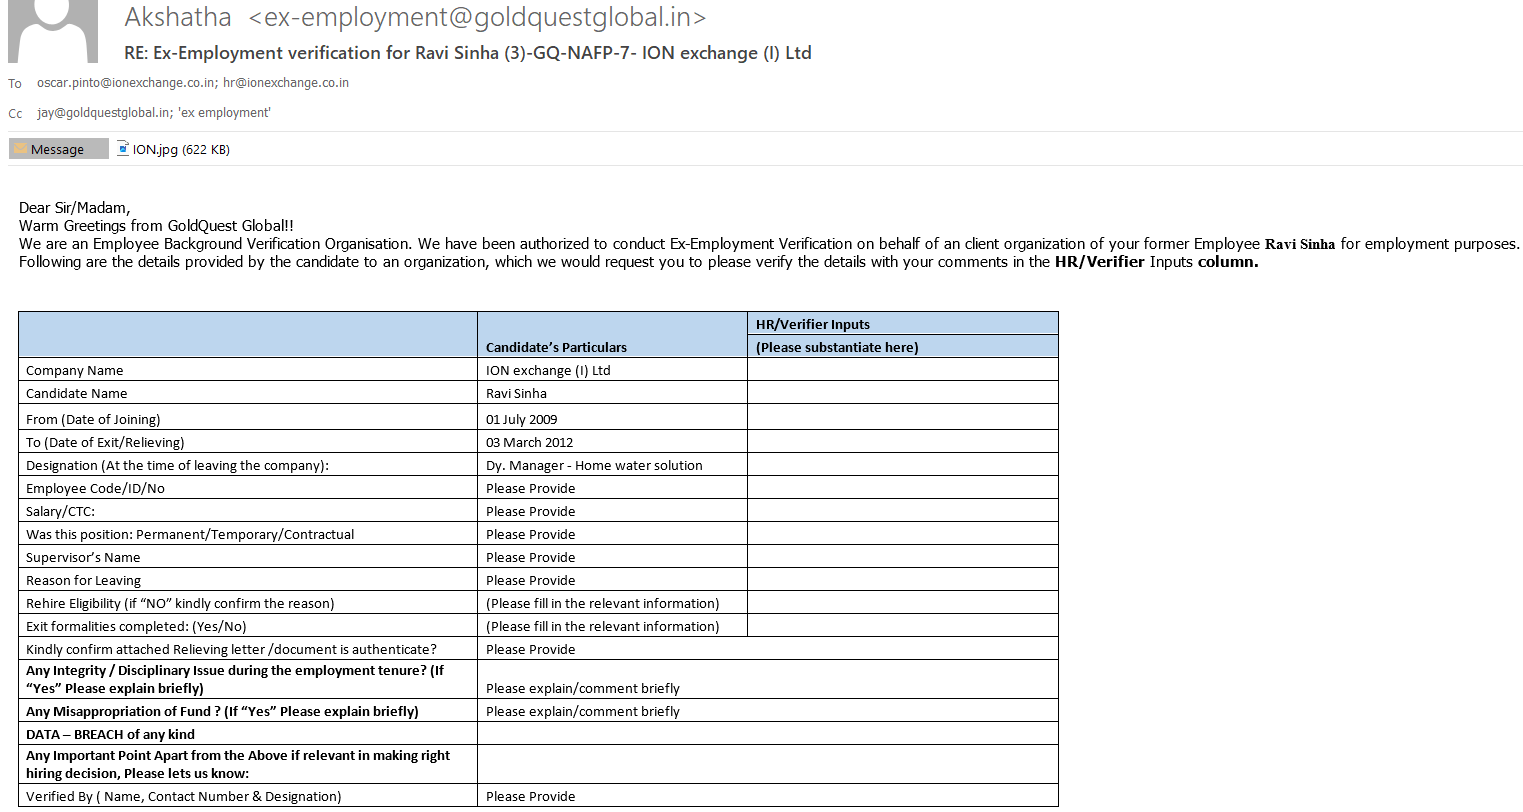Click 'Please explain/comment briefly' in Integrity row
The height and width of the screenshot is (812, 1523).
click(583, 688)
